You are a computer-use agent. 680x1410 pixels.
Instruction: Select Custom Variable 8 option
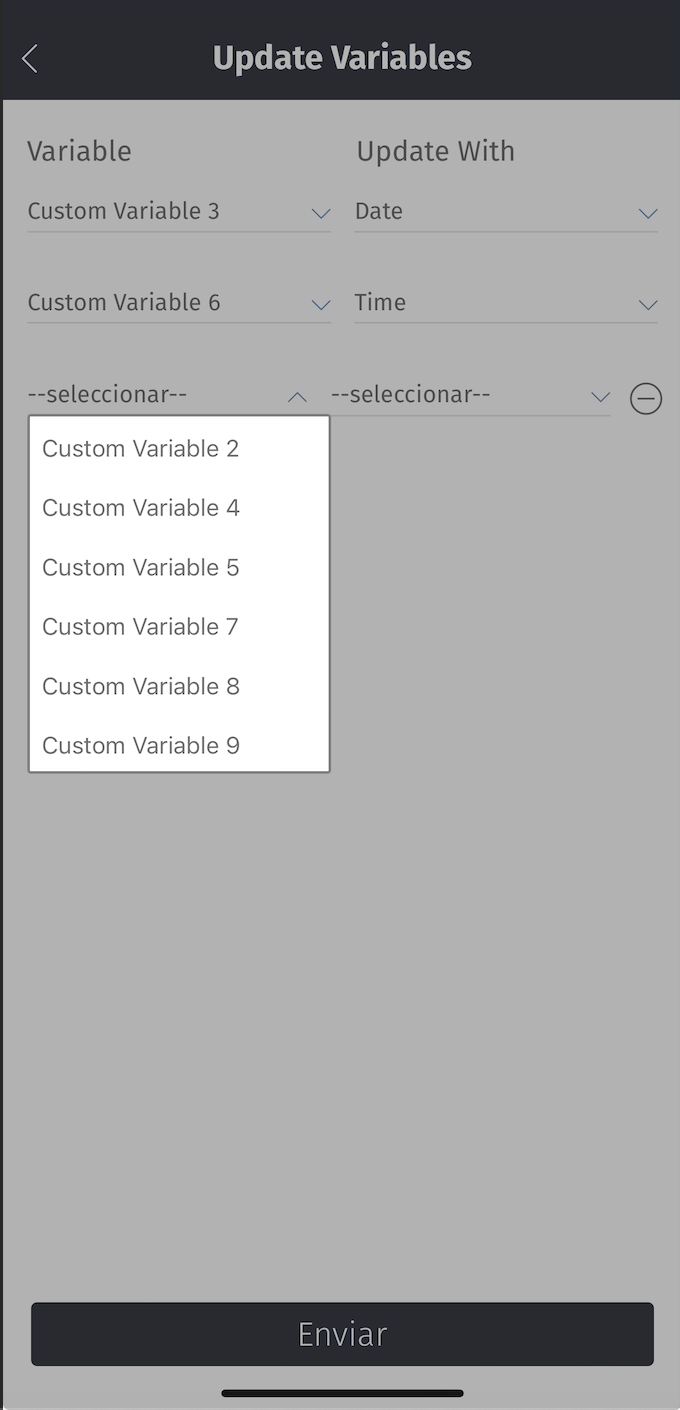tap(140, 686)
